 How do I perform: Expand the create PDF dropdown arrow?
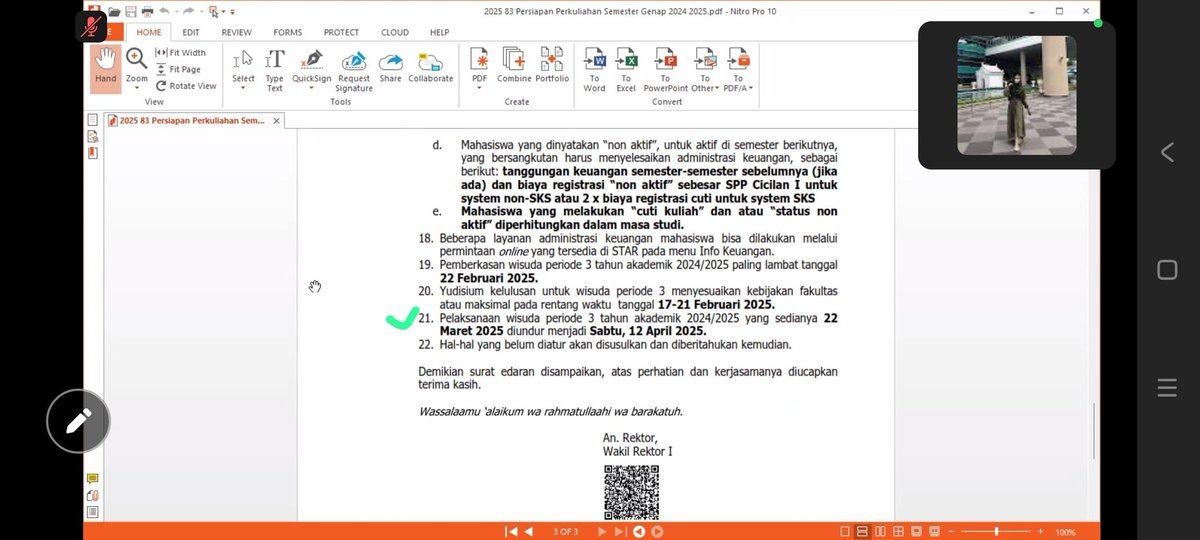[480, 88]
